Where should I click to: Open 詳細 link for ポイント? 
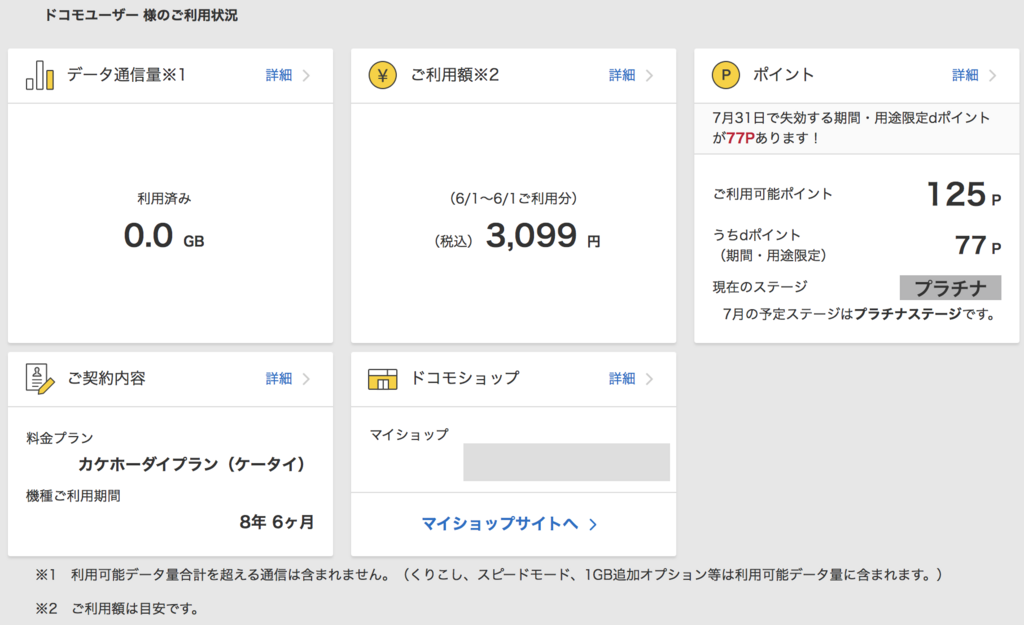[x=965, y=75]
